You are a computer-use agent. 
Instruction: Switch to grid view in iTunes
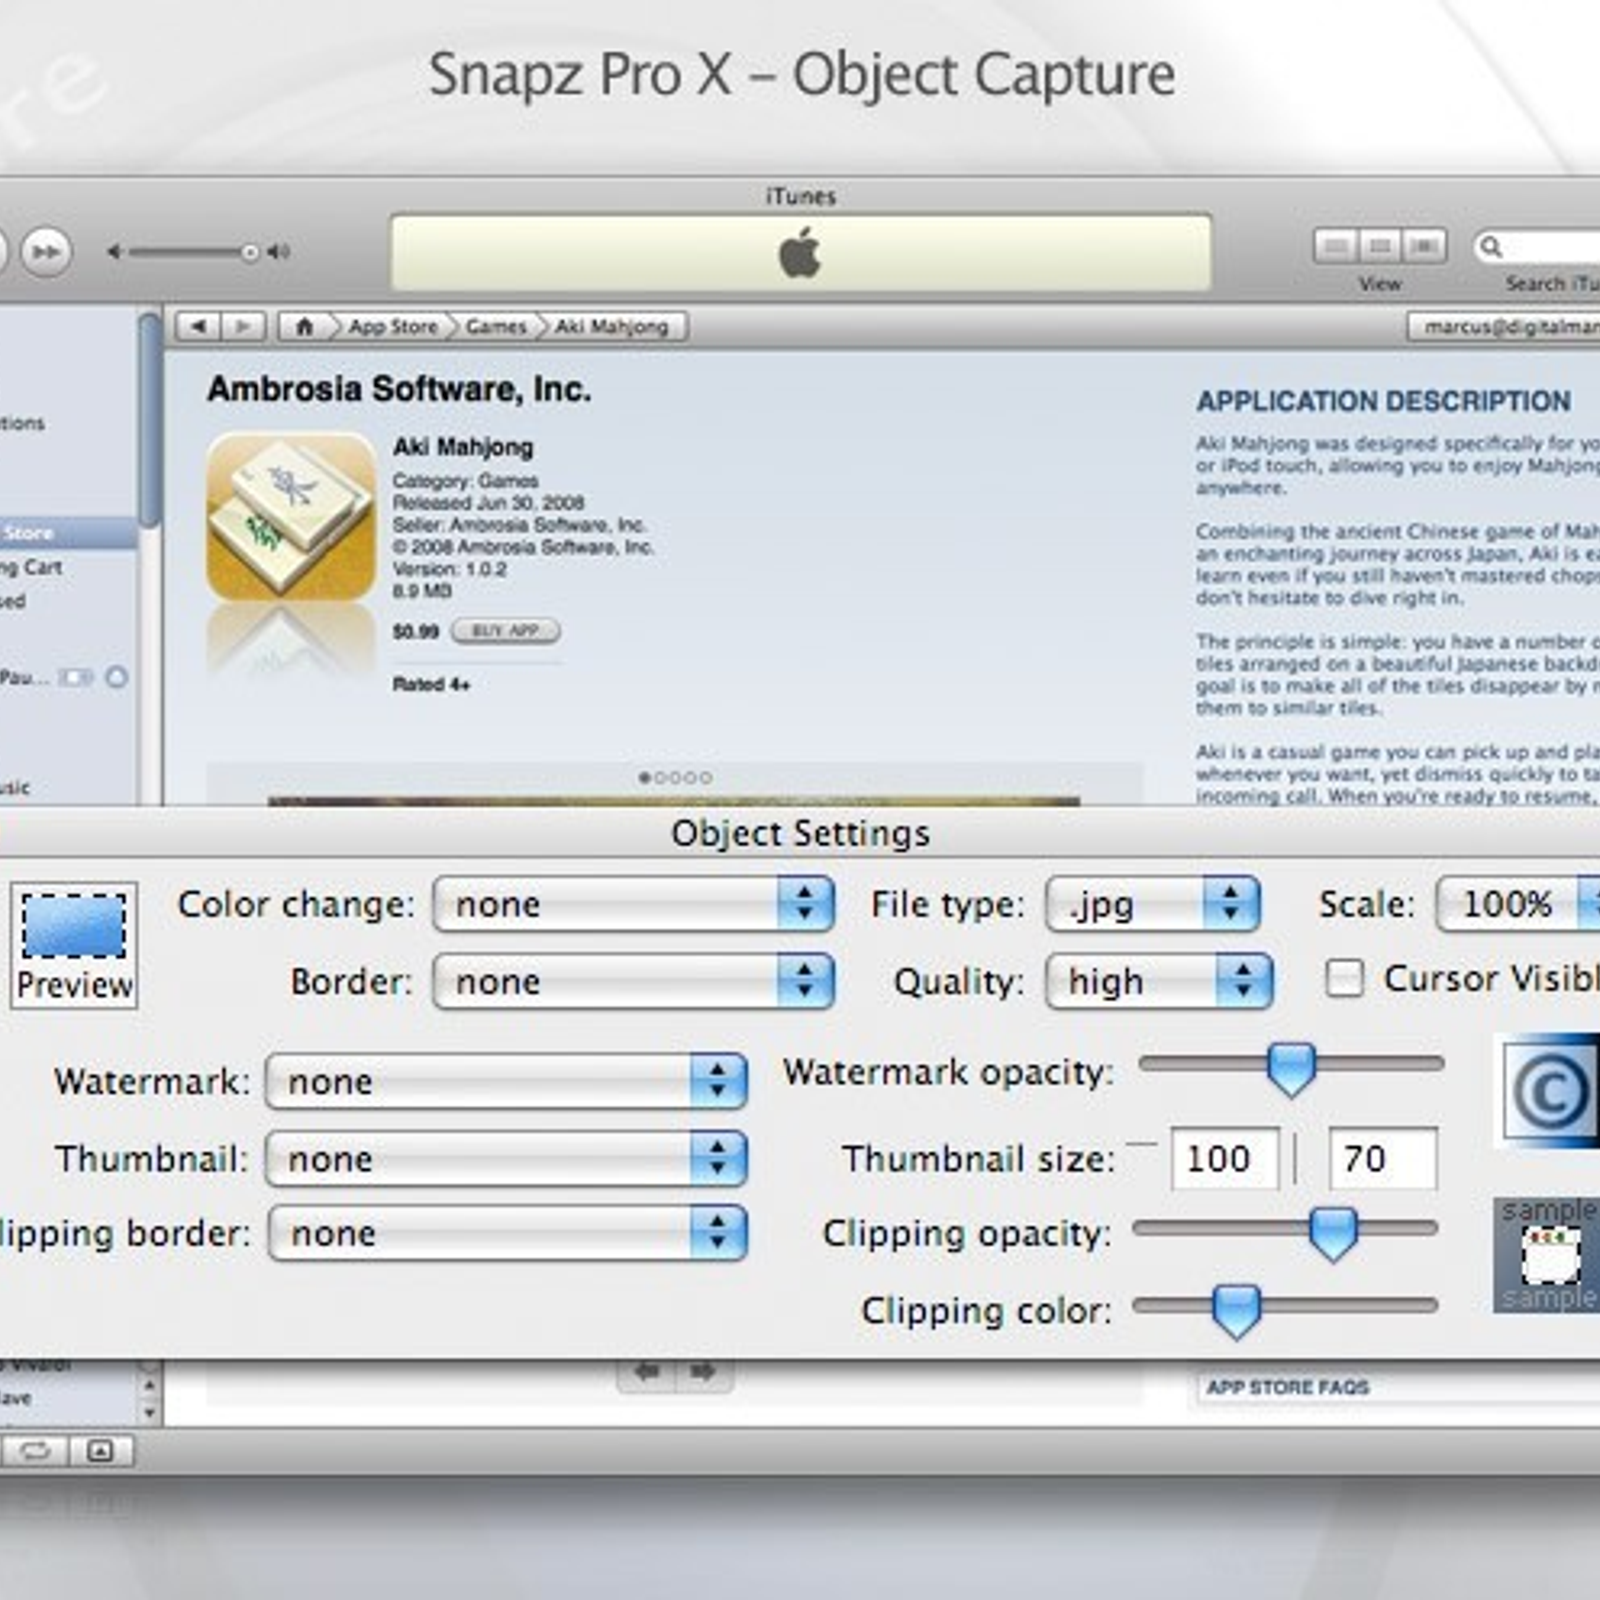1380,246
